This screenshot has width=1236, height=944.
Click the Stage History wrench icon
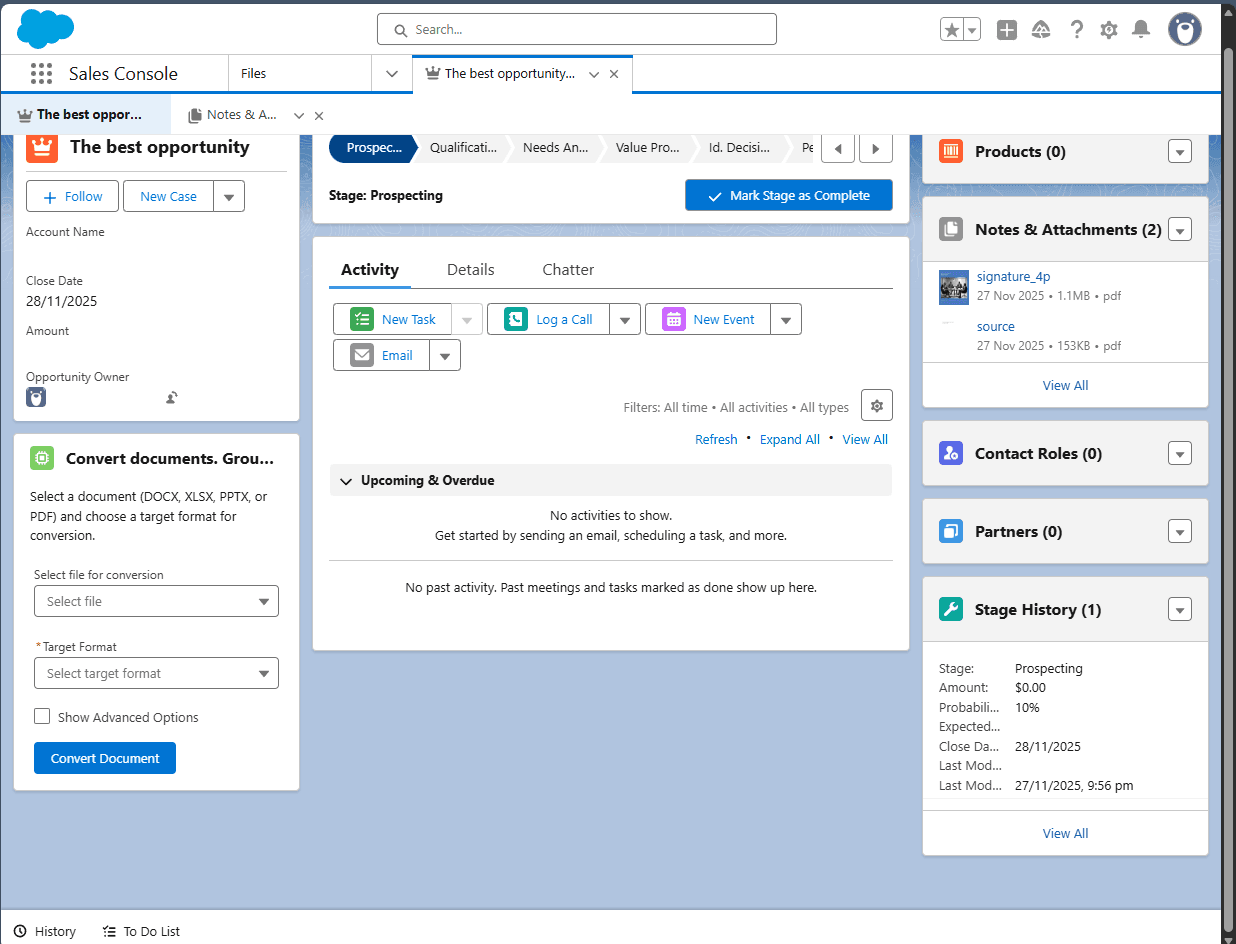pyautogui.click(x=951, y=609)
